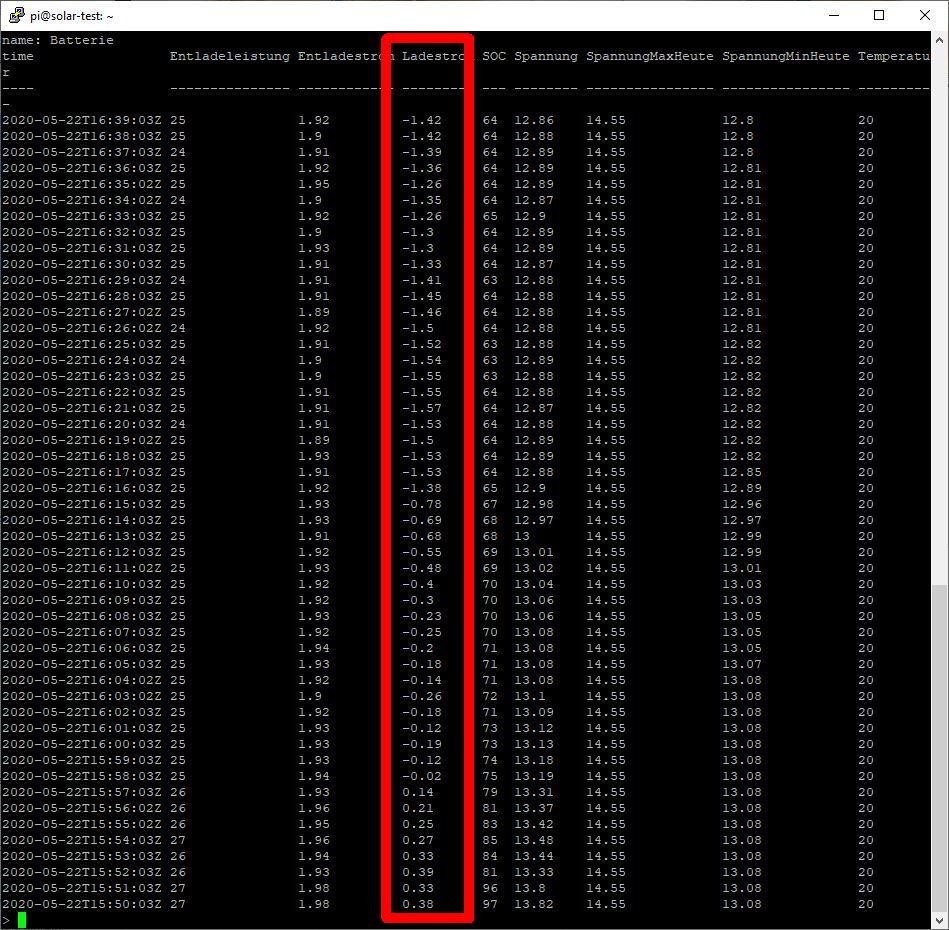This screenshot has width=949, height=930.
Task: Click the Ladestrom column header
Action: click(x=434, y=56)
